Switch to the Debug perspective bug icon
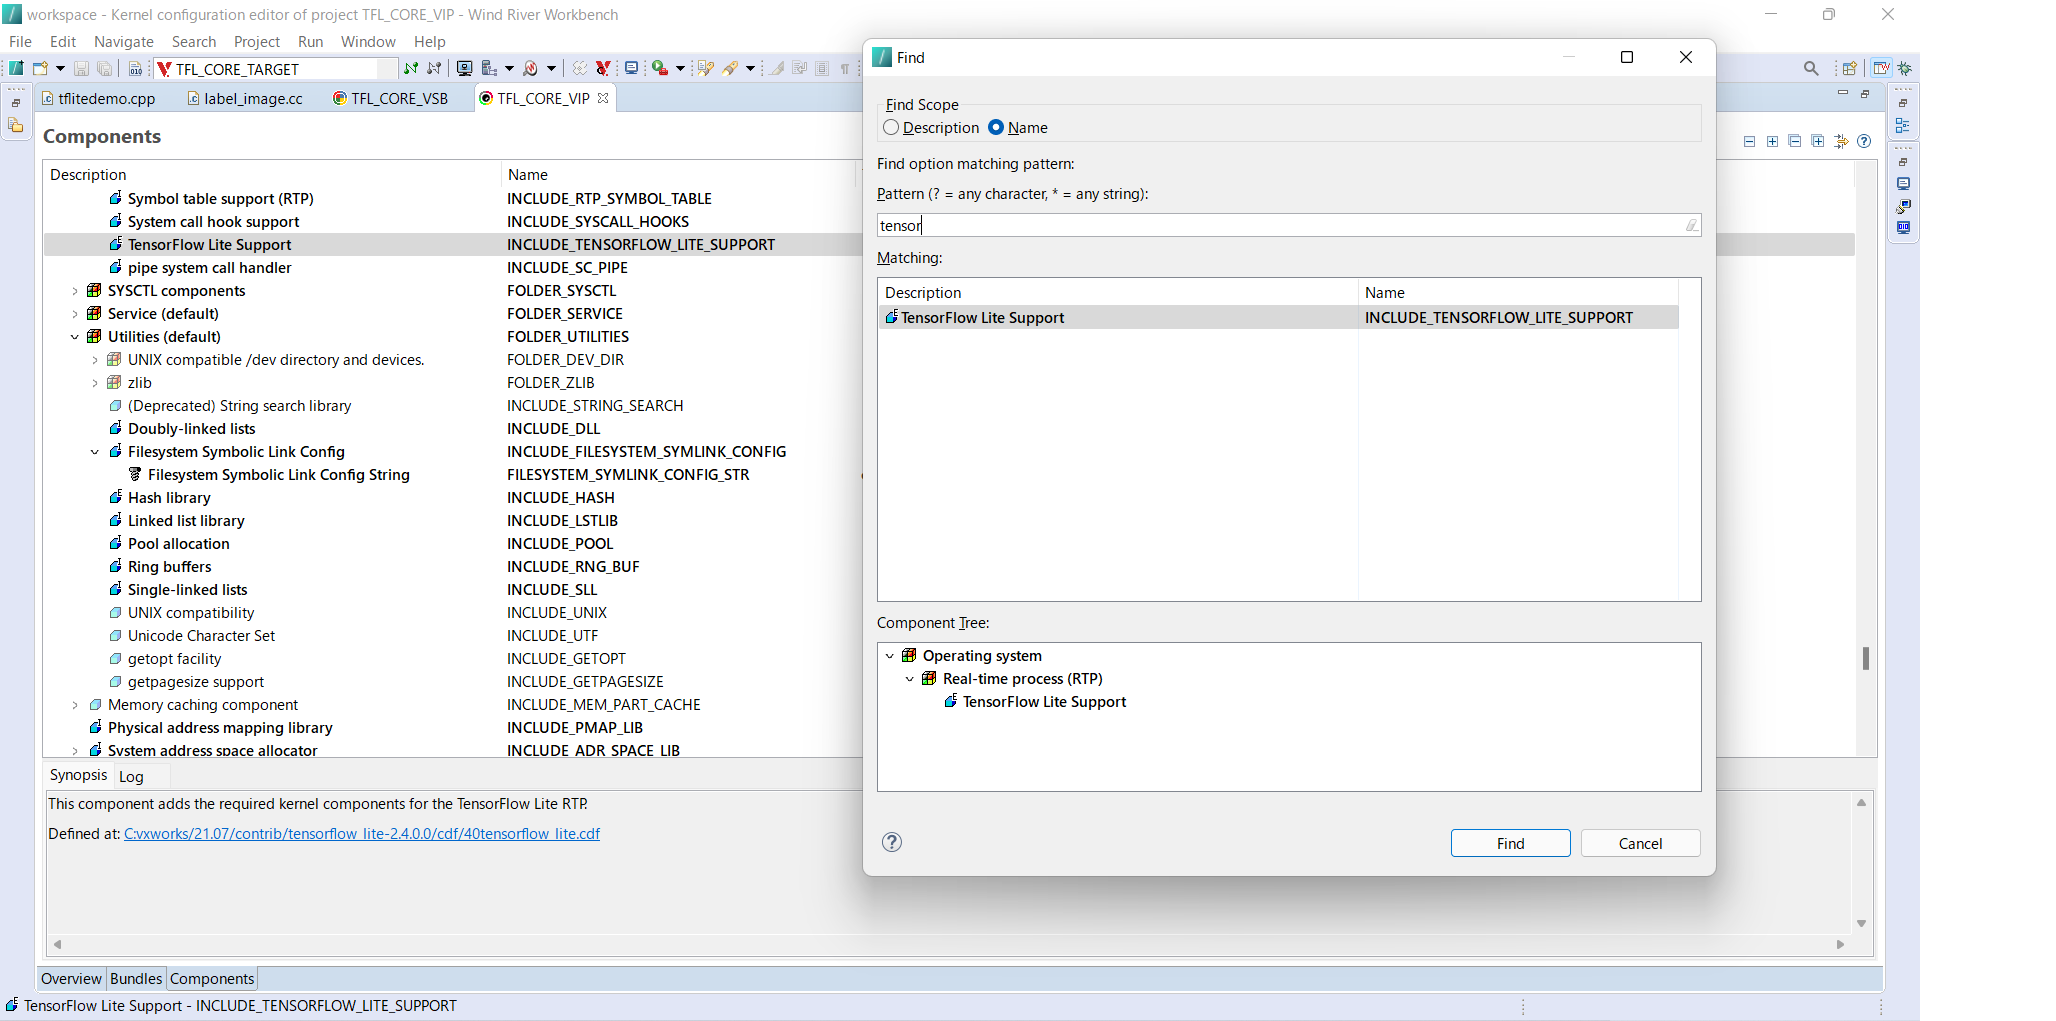The image size is (2056, 1021). 1905,68
